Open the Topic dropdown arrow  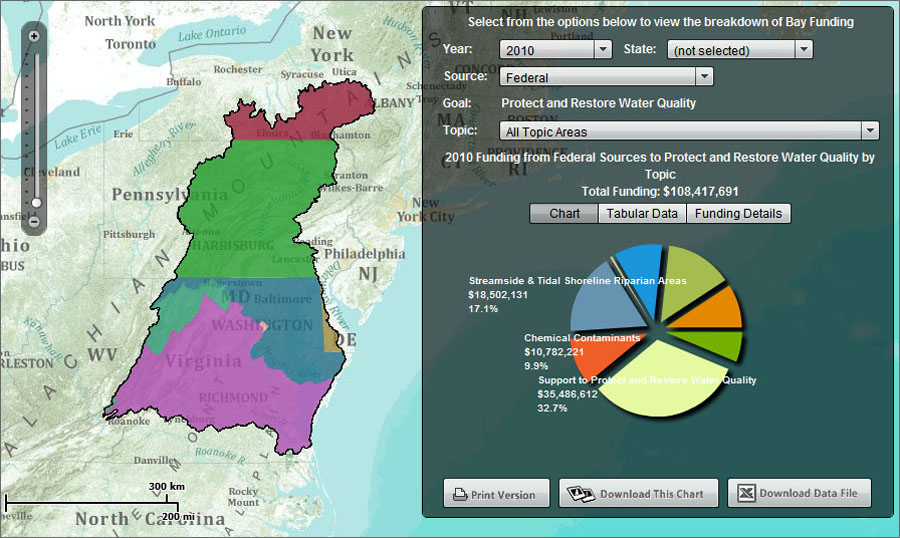click(870, 131)
